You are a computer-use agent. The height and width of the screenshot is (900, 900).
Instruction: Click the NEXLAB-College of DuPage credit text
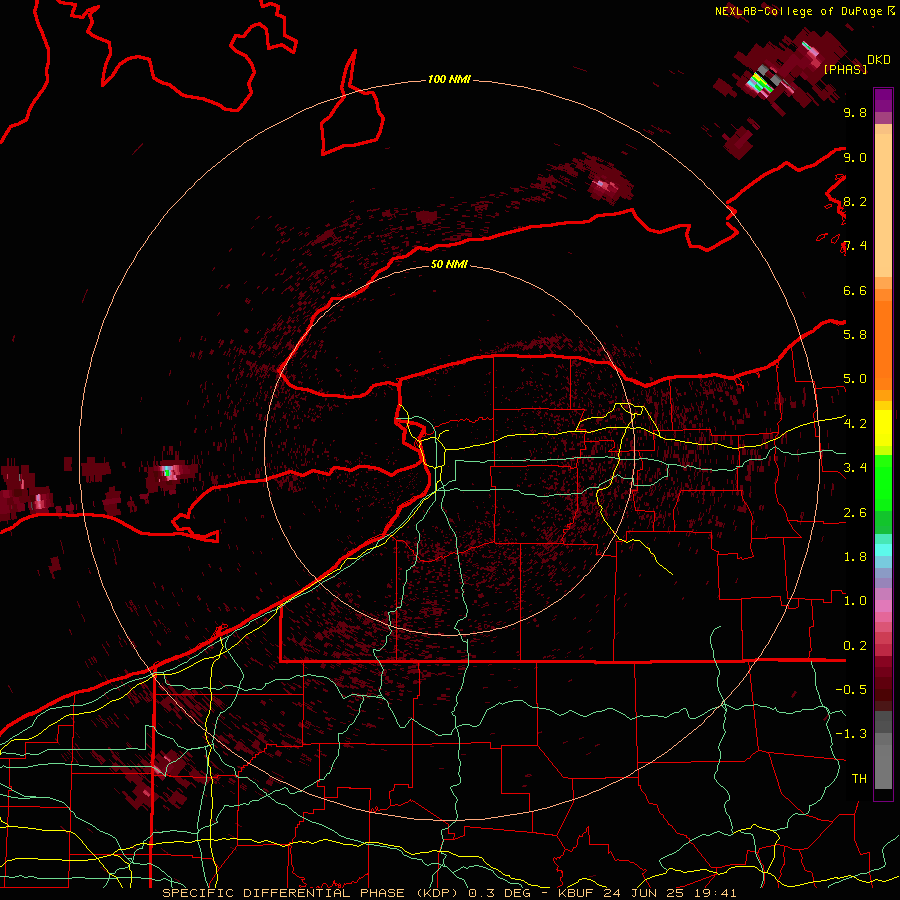[804, 11]
